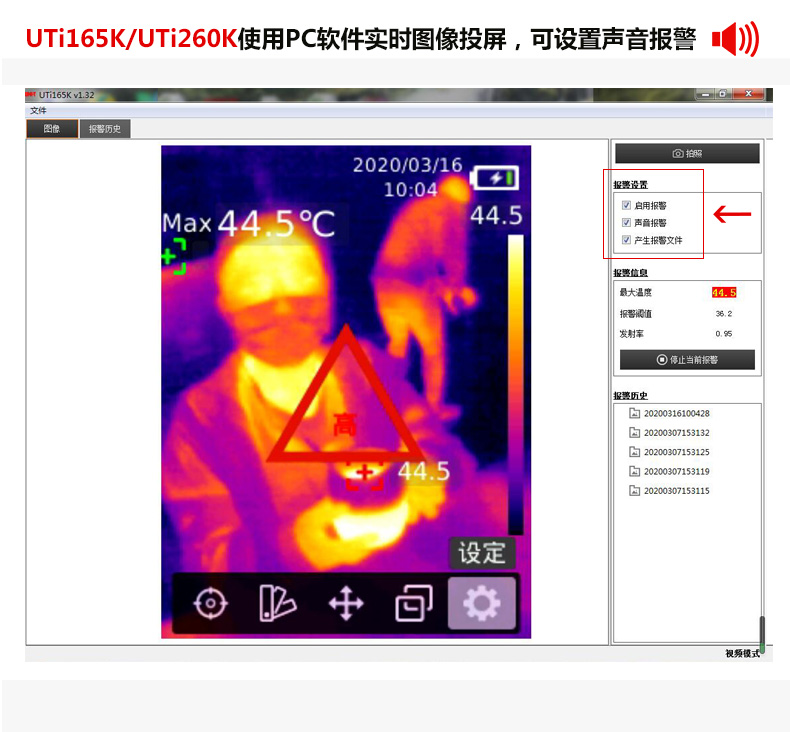
Task: Click the 拍照 capture button
Action: (x=687, y=153)
